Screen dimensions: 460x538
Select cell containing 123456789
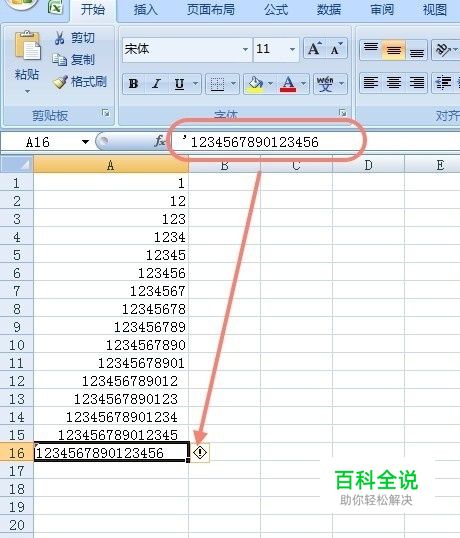point(111,327)
